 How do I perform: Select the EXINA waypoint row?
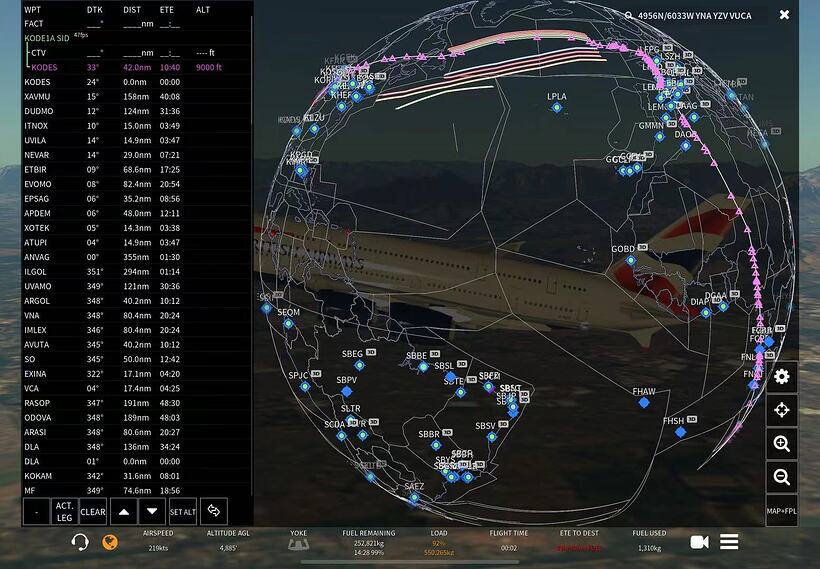136,374
